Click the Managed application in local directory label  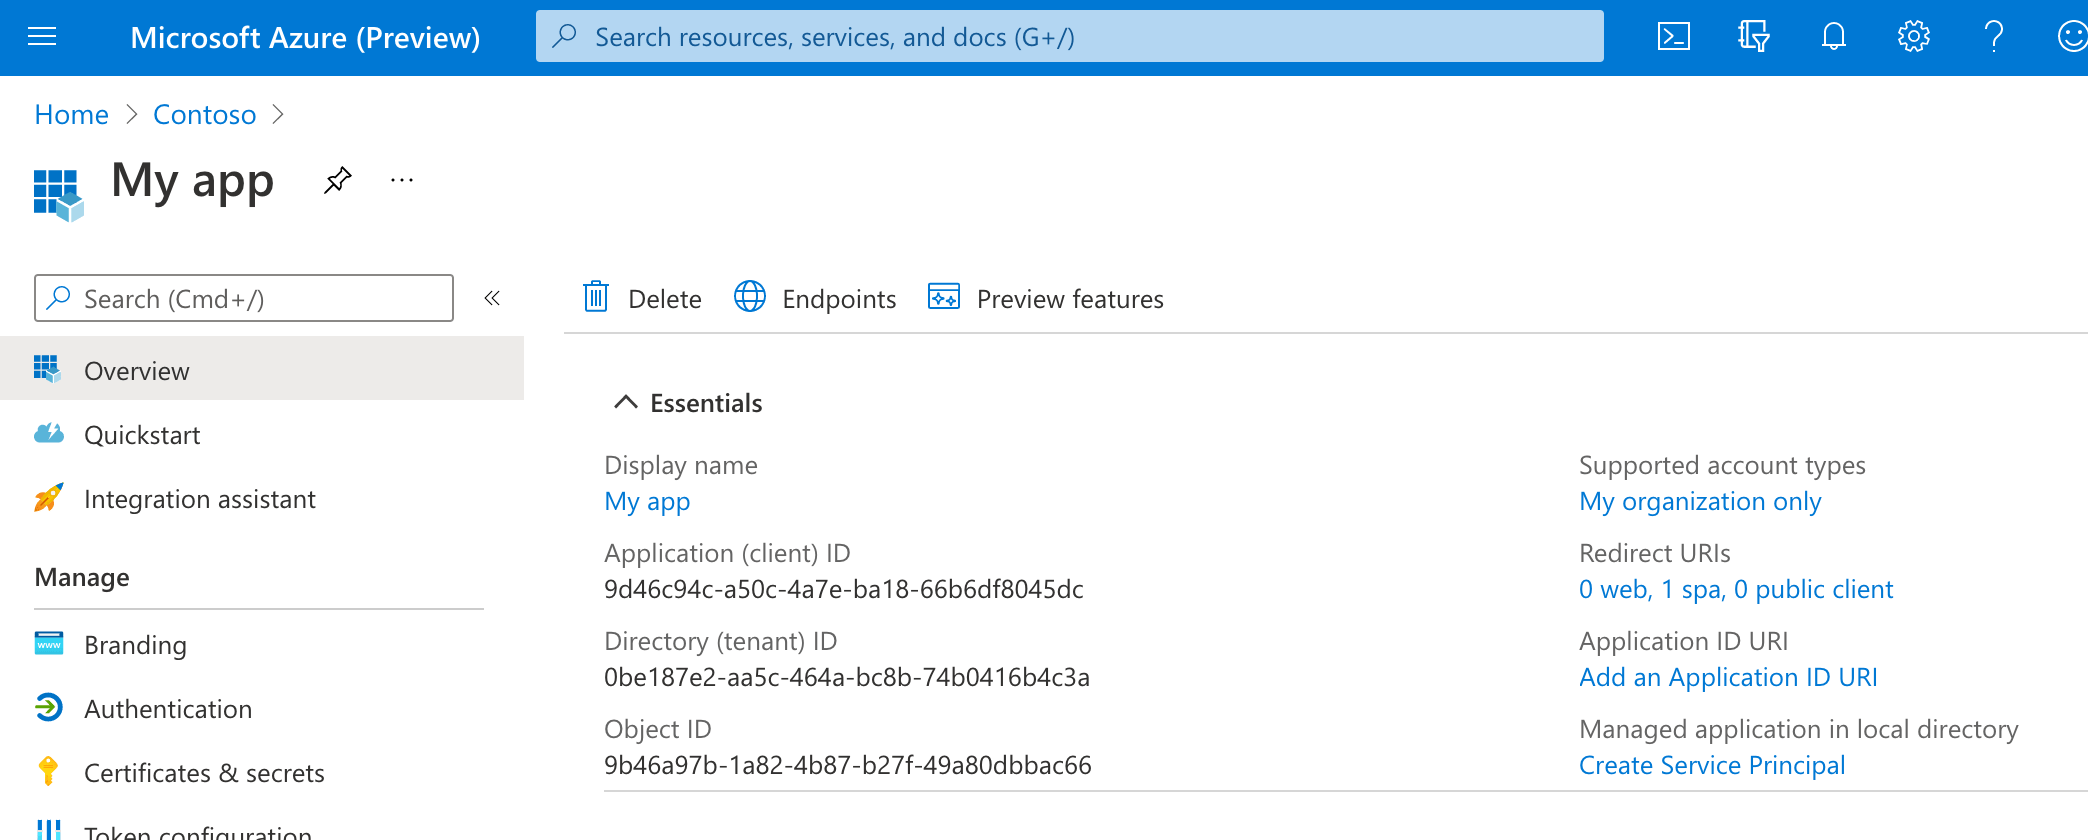pyautogui.click(x=1798, y=729)
